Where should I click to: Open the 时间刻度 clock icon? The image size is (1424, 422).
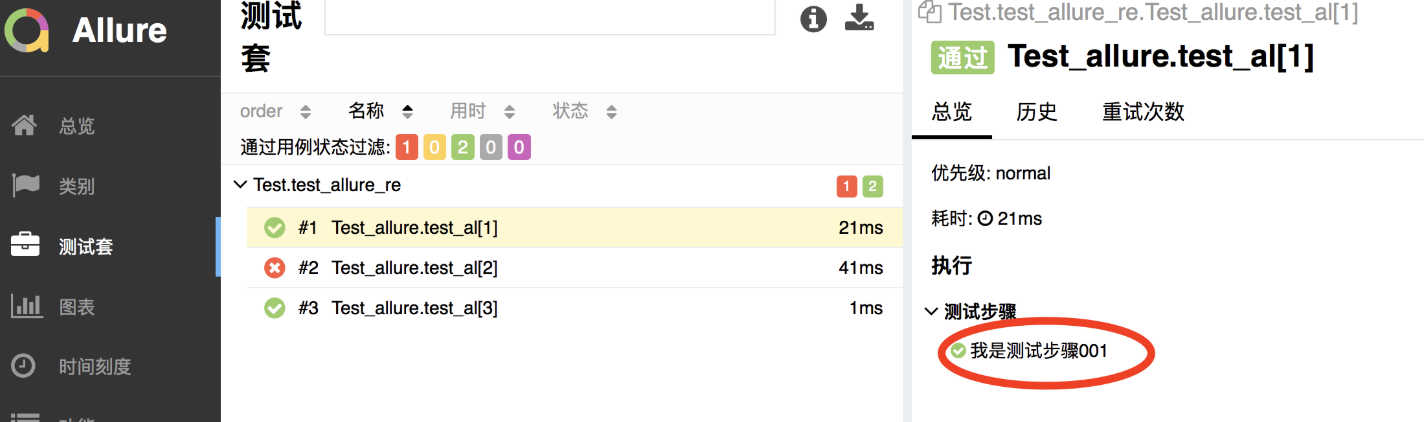tap(25, 366)
